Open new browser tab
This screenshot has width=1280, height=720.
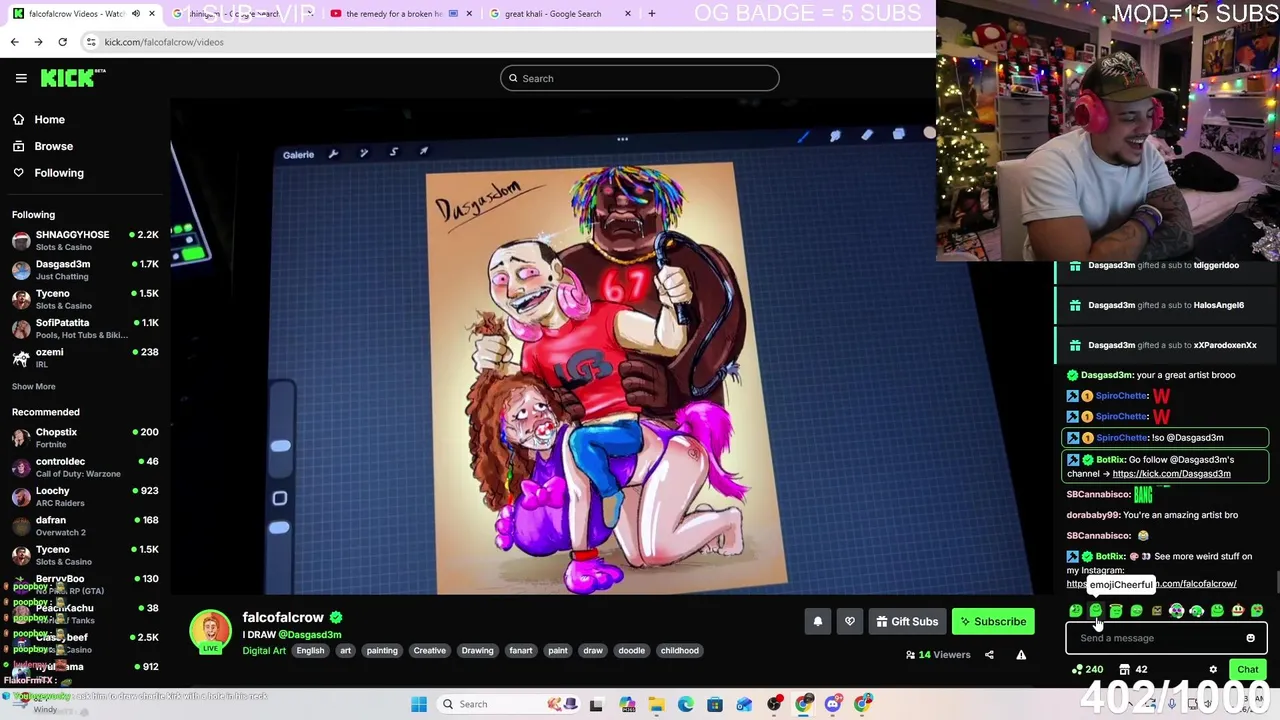(652, 14)
